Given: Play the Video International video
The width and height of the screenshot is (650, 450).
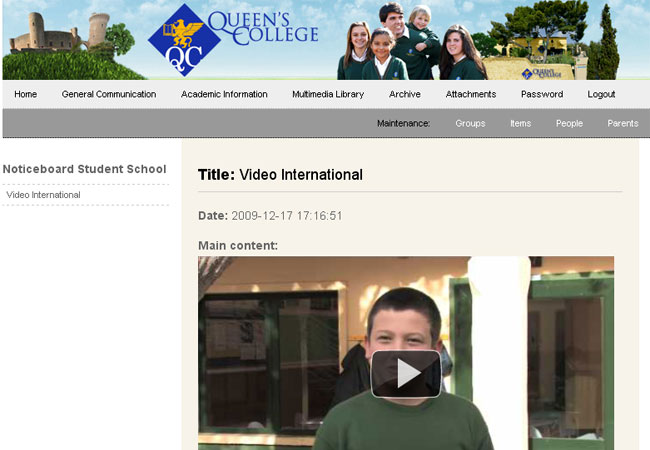Looking at the screenshot, I should (406, 374).
